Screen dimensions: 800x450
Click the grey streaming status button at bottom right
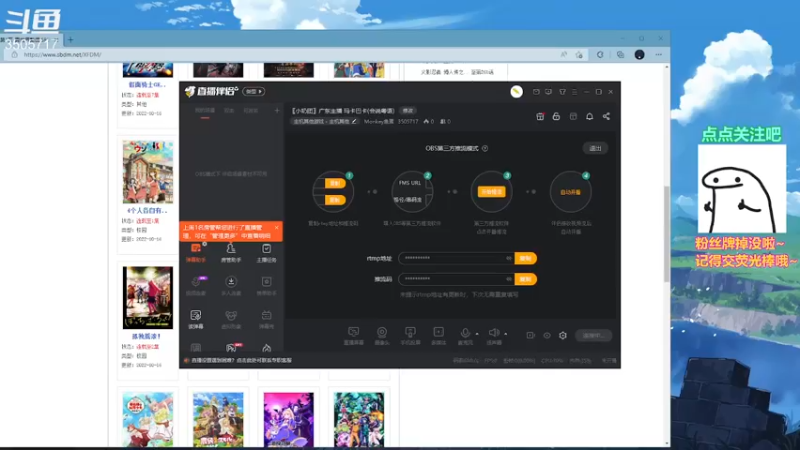point(593,335)
